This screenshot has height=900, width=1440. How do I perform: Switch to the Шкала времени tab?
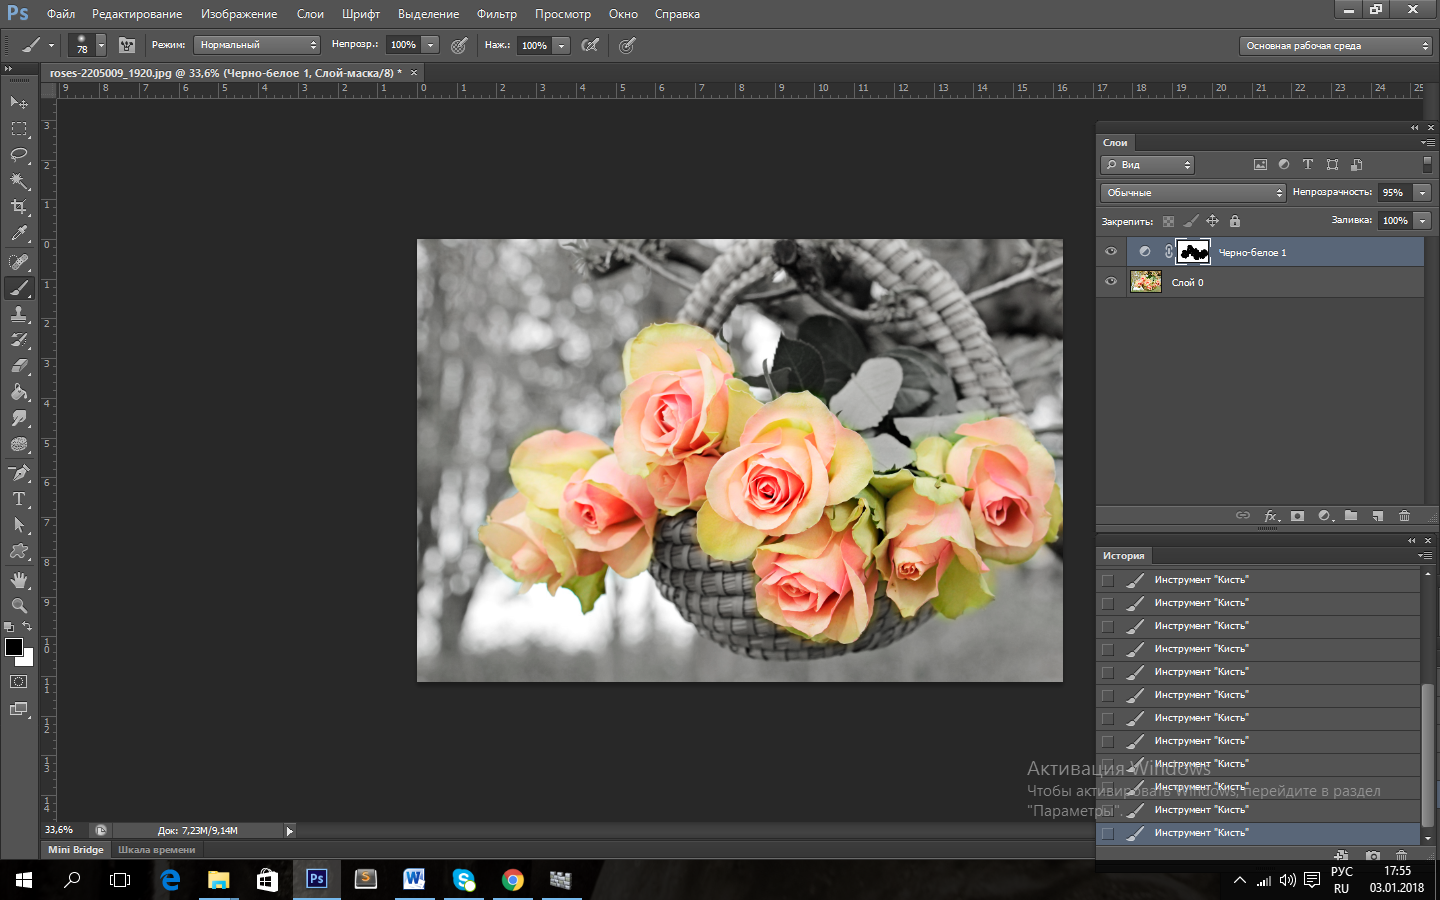click(157, 850)
